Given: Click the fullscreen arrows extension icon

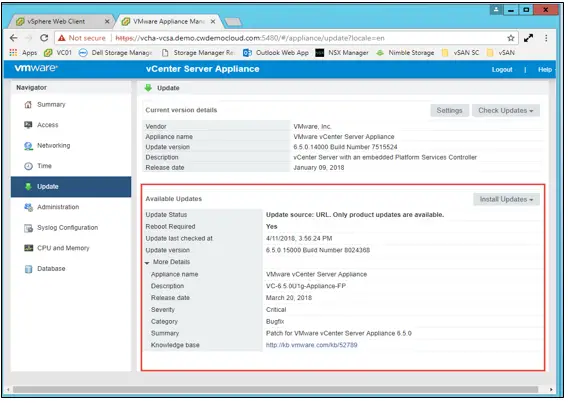Looking at the screenshot, I should 529,38.
